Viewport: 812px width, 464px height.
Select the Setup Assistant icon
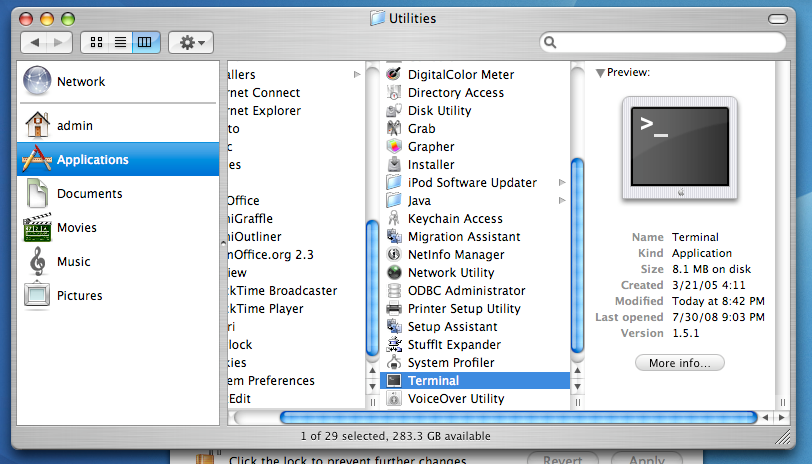394,326
